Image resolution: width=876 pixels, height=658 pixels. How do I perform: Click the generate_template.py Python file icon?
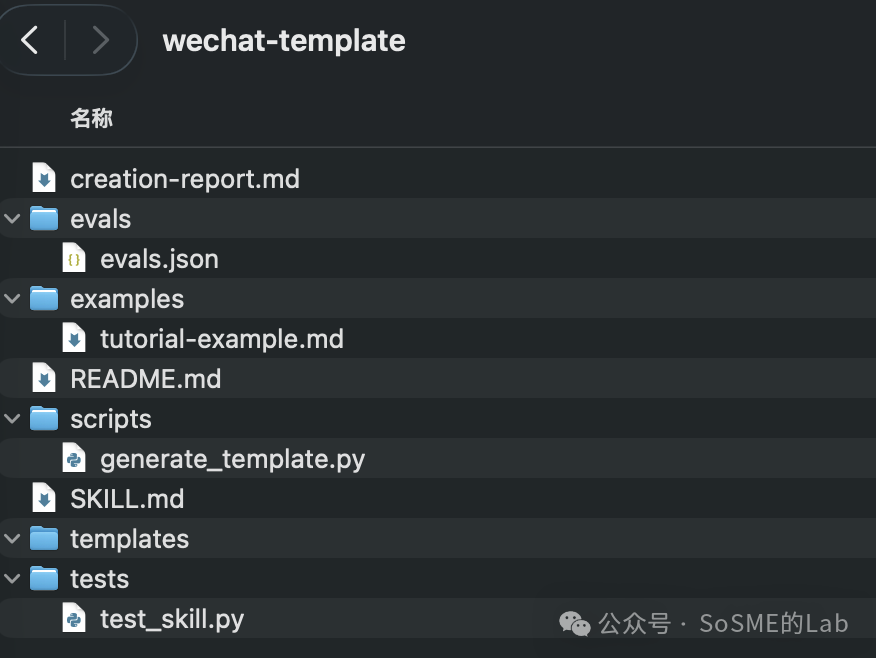point(74,459)
